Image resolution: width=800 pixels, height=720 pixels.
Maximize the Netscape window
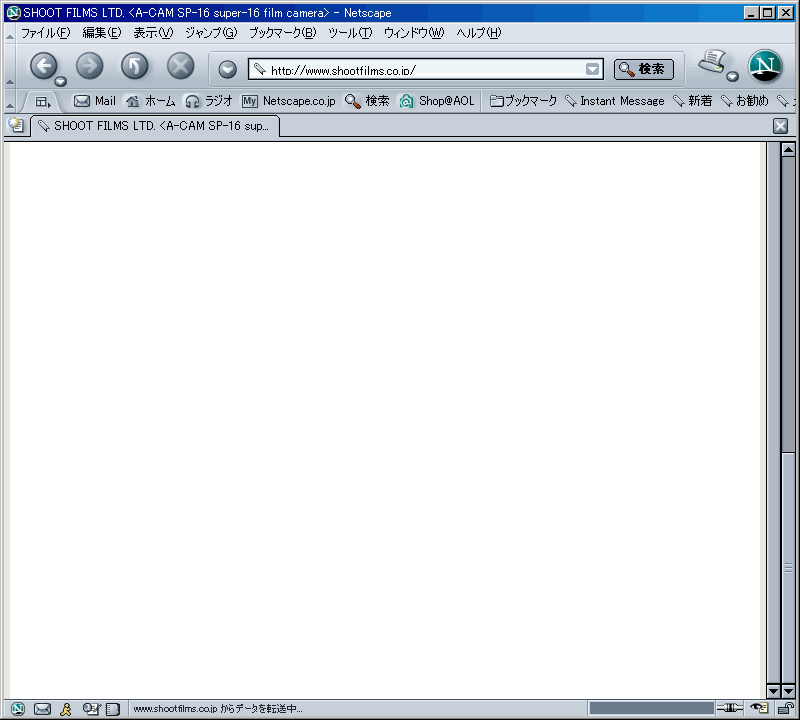click(767, 13)
